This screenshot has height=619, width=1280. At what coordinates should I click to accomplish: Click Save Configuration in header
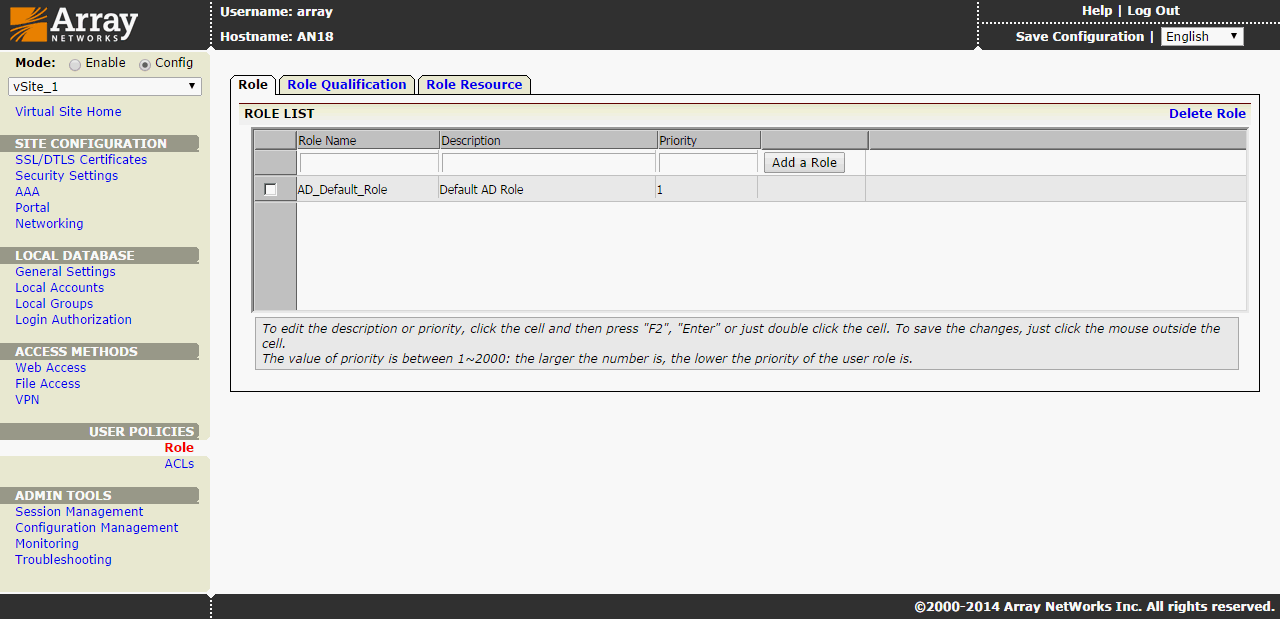(x=1079, y=37)
